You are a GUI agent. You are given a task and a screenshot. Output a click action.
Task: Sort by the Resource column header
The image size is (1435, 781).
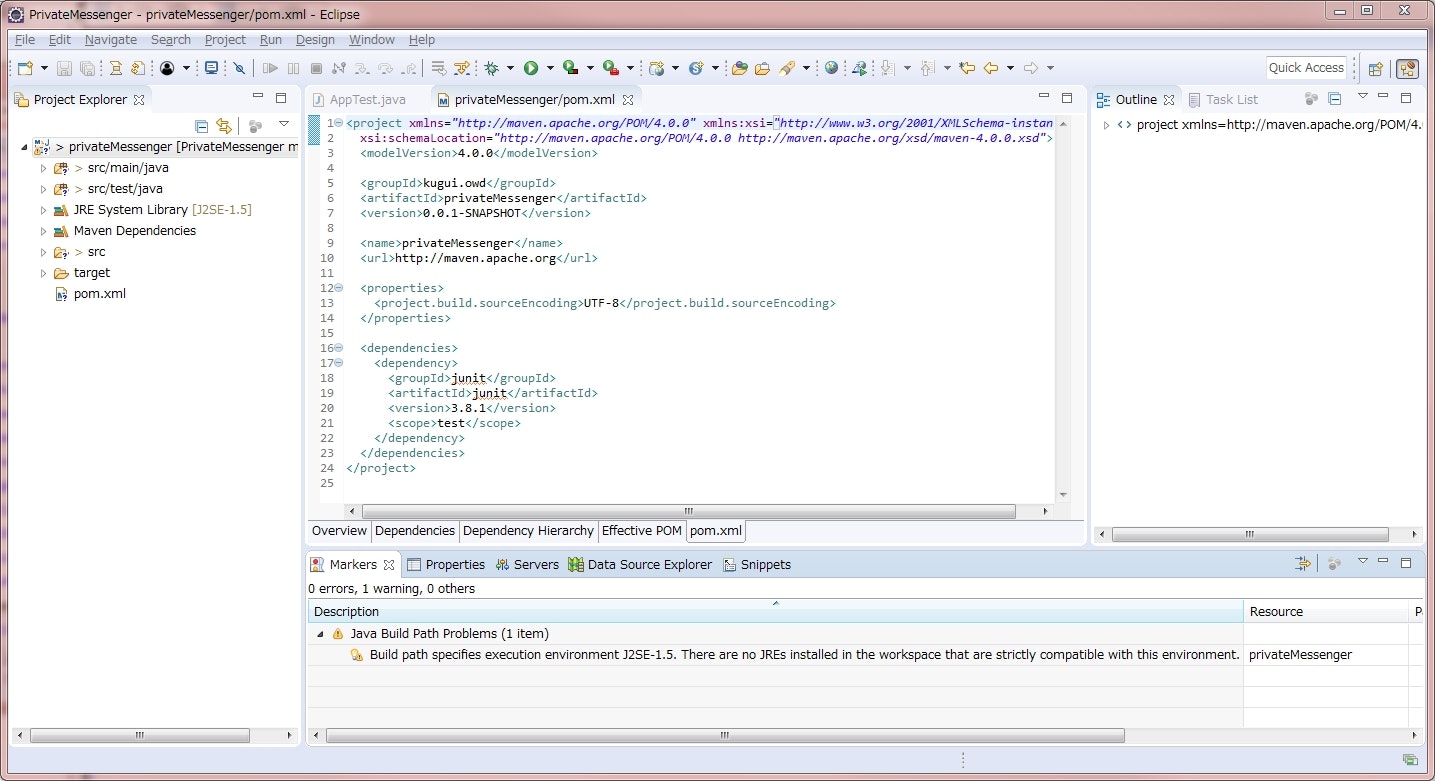tap(1327, 612)
